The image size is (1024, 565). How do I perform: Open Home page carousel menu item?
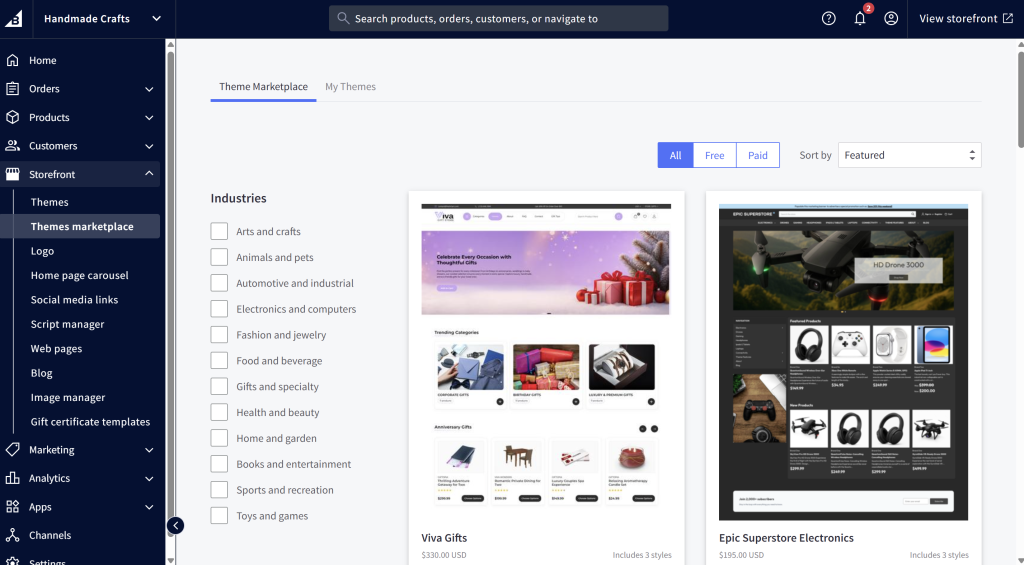coord(80,275)
